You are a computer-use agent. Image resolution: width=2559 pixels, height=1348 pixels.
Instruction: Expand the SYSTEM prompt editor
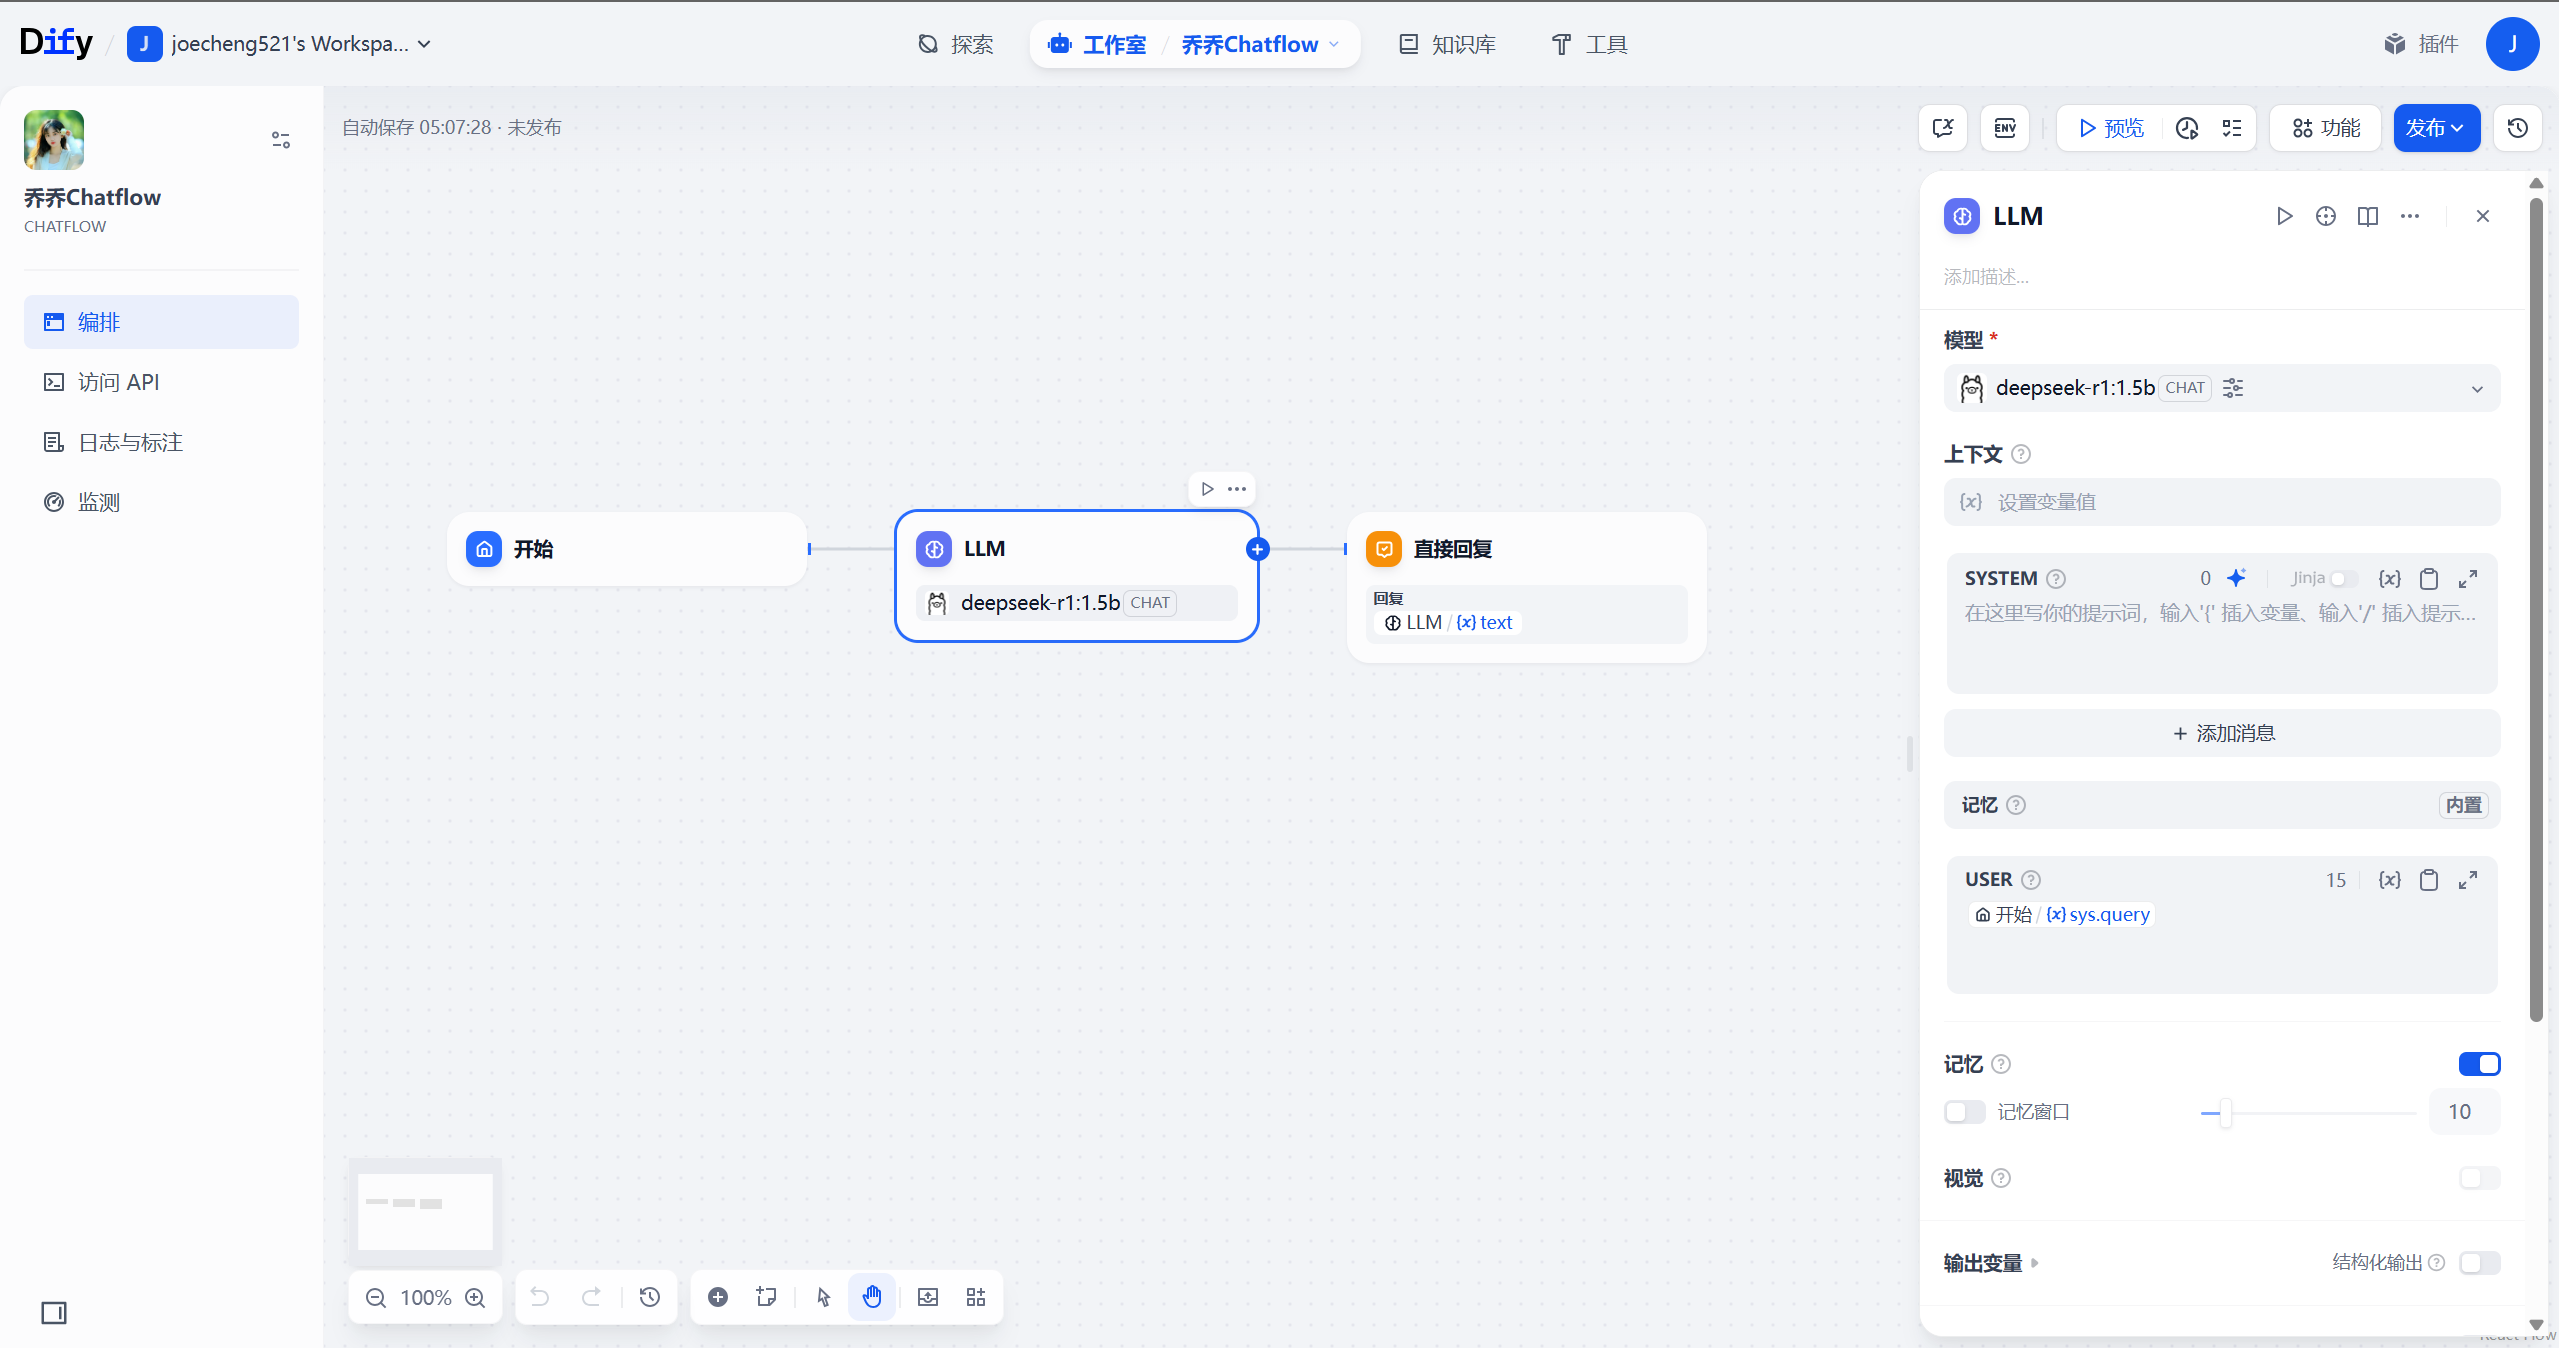(2468, 579)
